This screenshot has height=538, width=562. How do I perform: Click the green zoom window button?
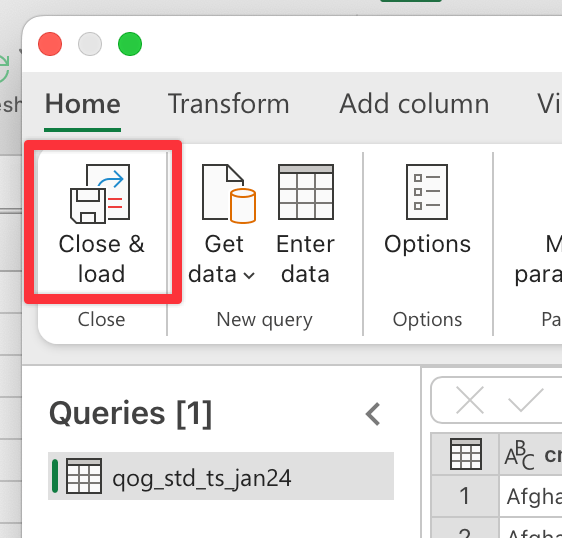click(x=130, y=44)
